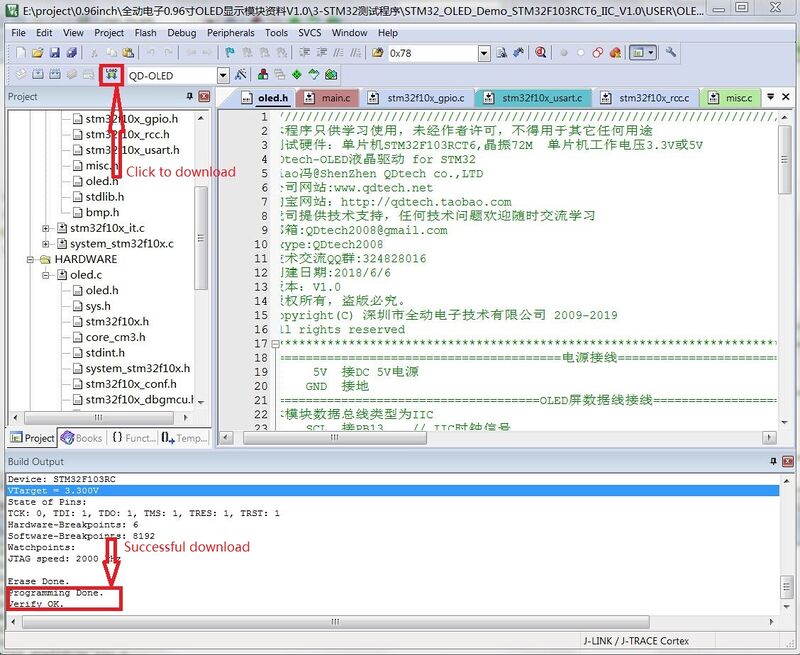Open the Books tab in Project panel
The height and width of the screenshot is (655, 800).
click(82, 438)
